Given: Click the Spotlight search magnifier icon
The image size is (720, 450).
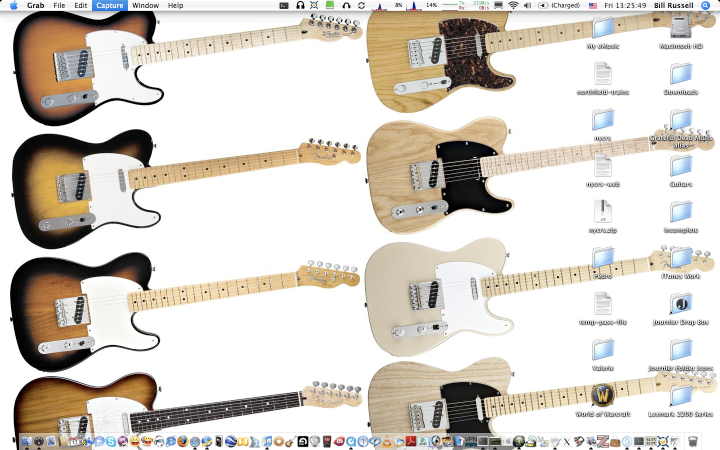Looking at the screenshot, I should point(706,6).
